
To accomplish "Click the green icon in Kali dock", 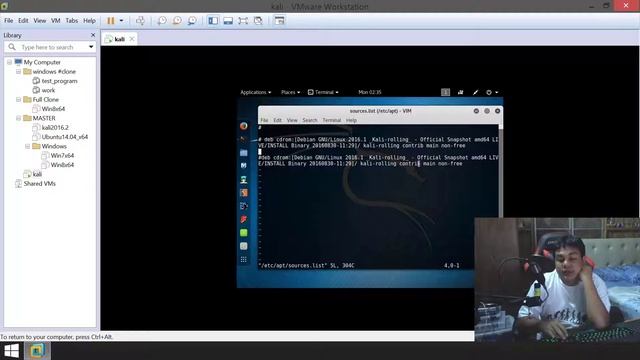I will (244, 233).
